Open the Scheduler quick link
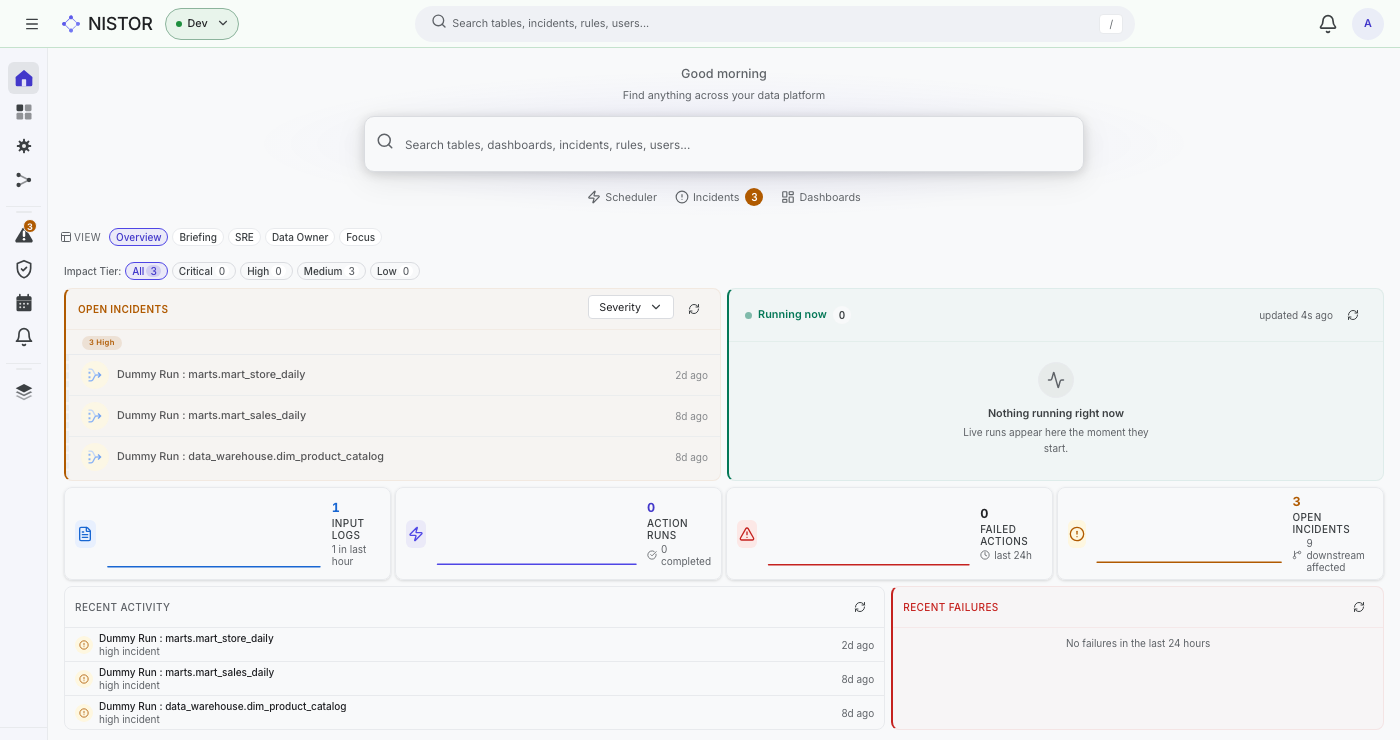This screenshot has width=1400, height=740. click(x=622, y=197)
